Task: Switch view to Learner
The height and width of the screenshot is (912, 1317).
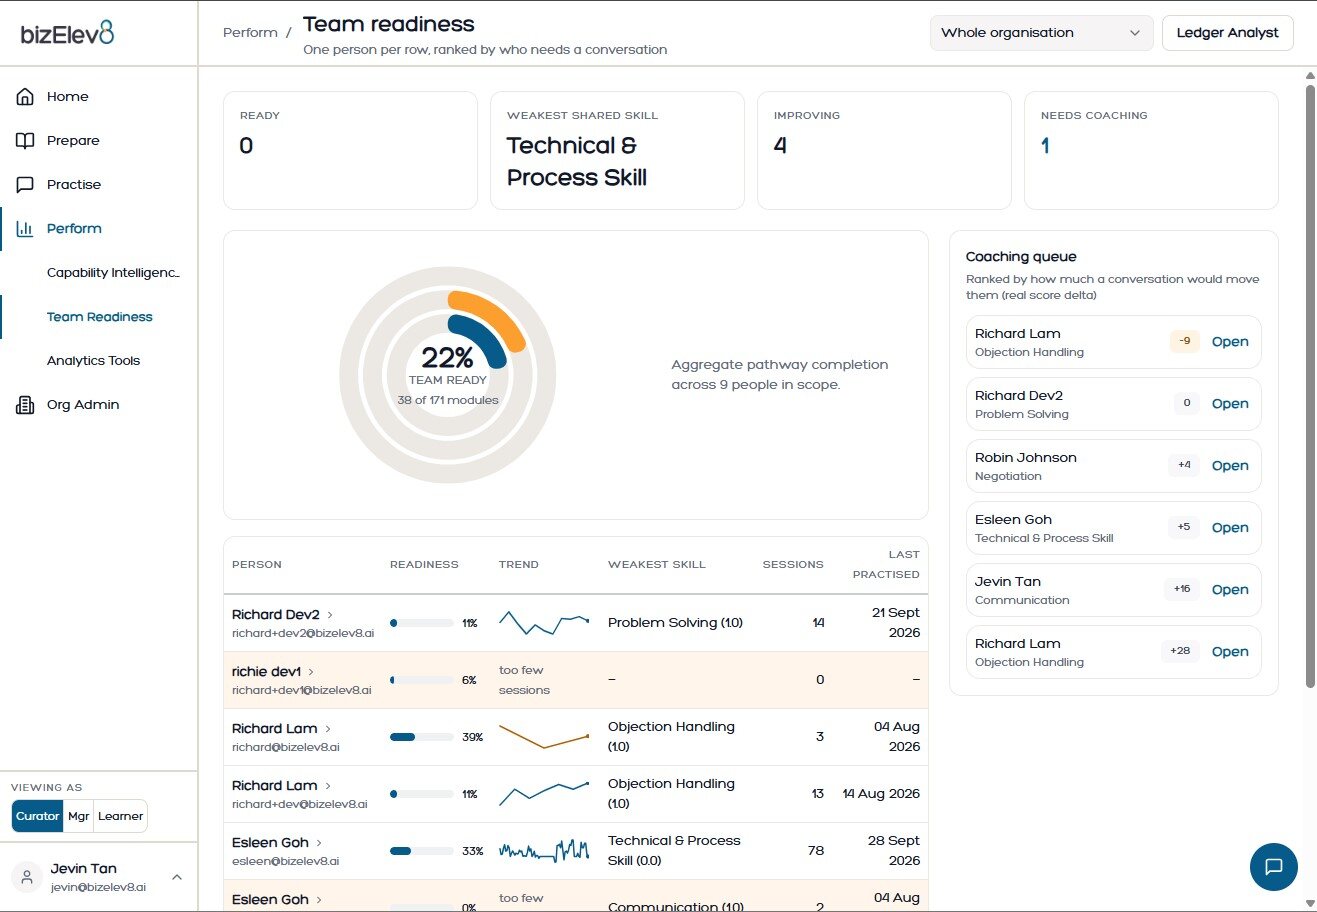Action: (120, 816)
